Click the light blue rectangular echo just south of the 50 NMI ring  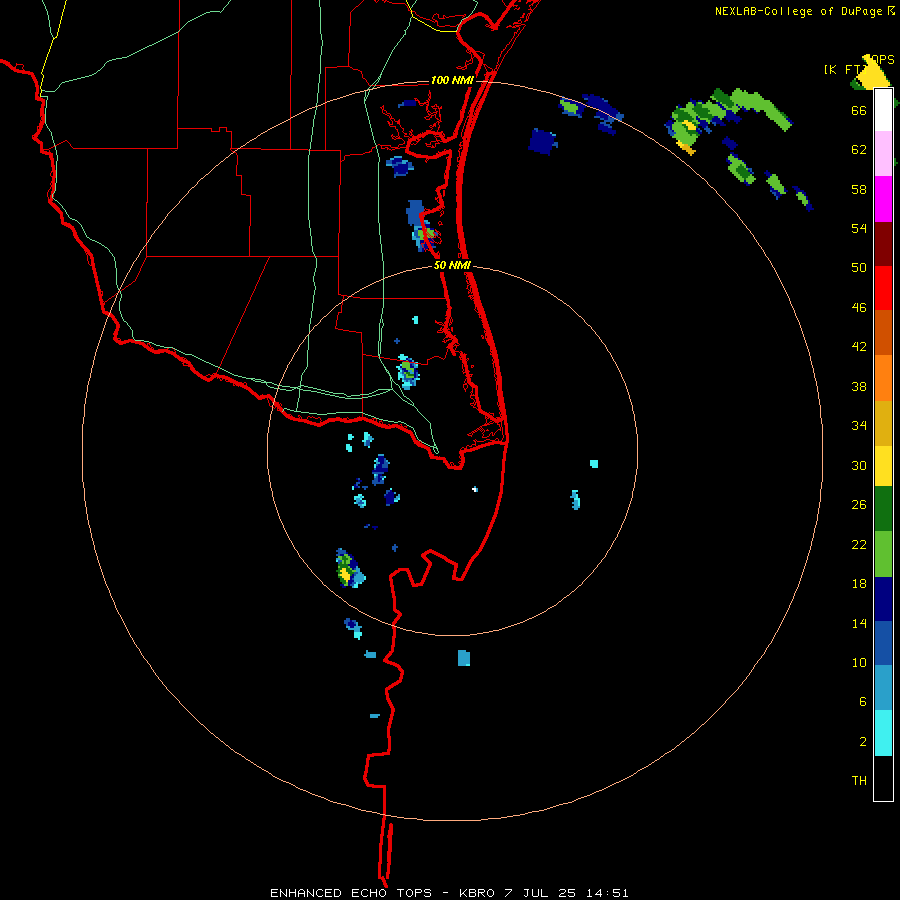(x=464, y=658)
